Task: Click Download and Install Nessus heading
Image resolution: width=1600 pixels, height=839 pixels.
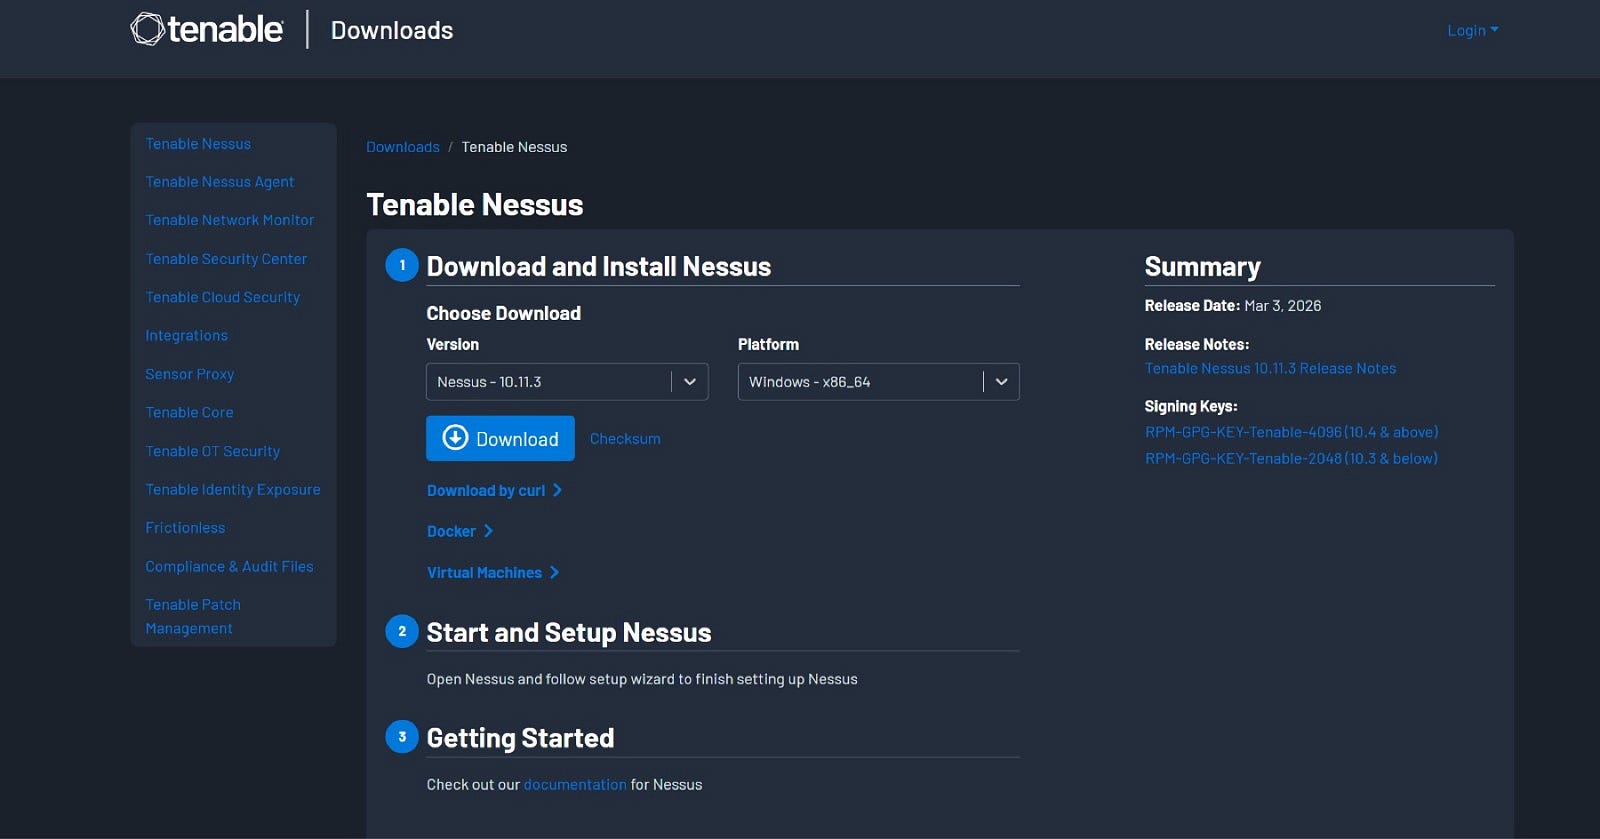Action: (x=599, y=267)
